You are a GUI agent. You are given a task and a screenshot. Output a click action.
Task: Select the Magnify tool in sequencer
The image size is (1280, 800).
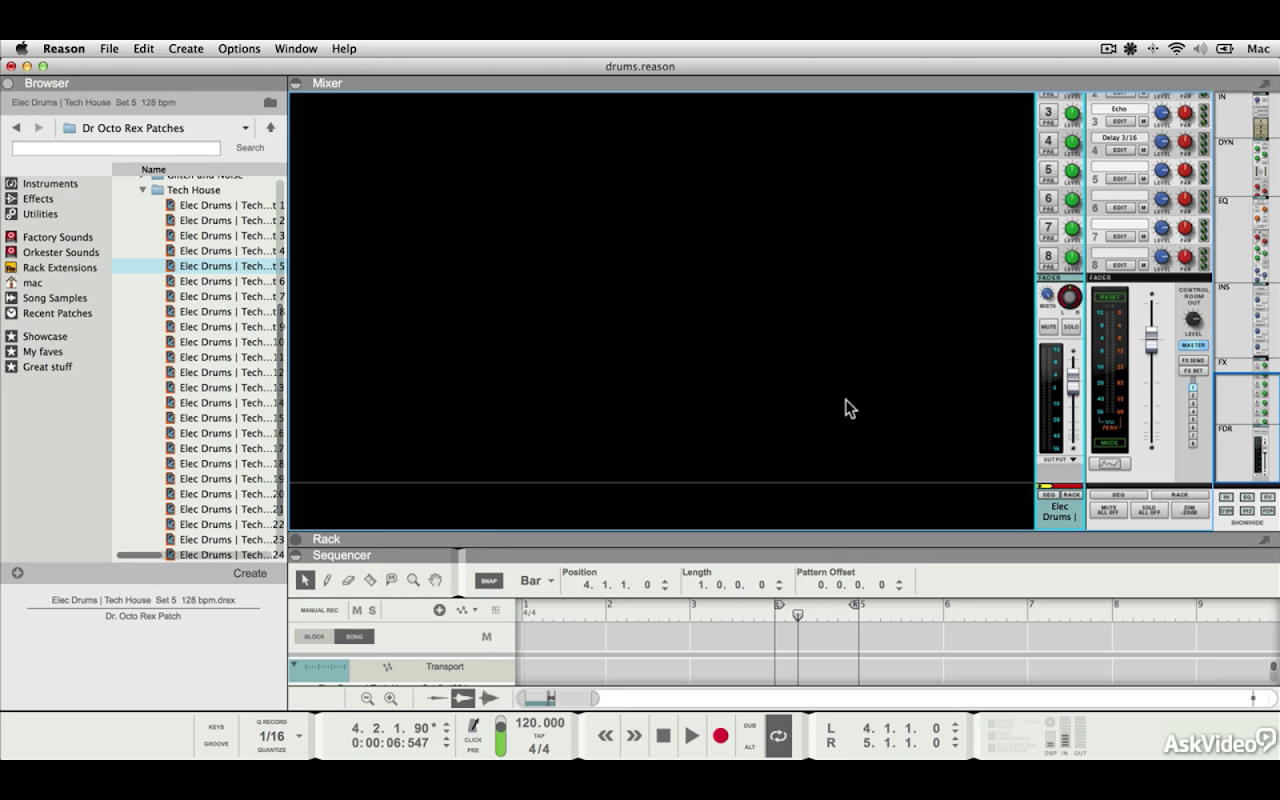coord(413,580)
